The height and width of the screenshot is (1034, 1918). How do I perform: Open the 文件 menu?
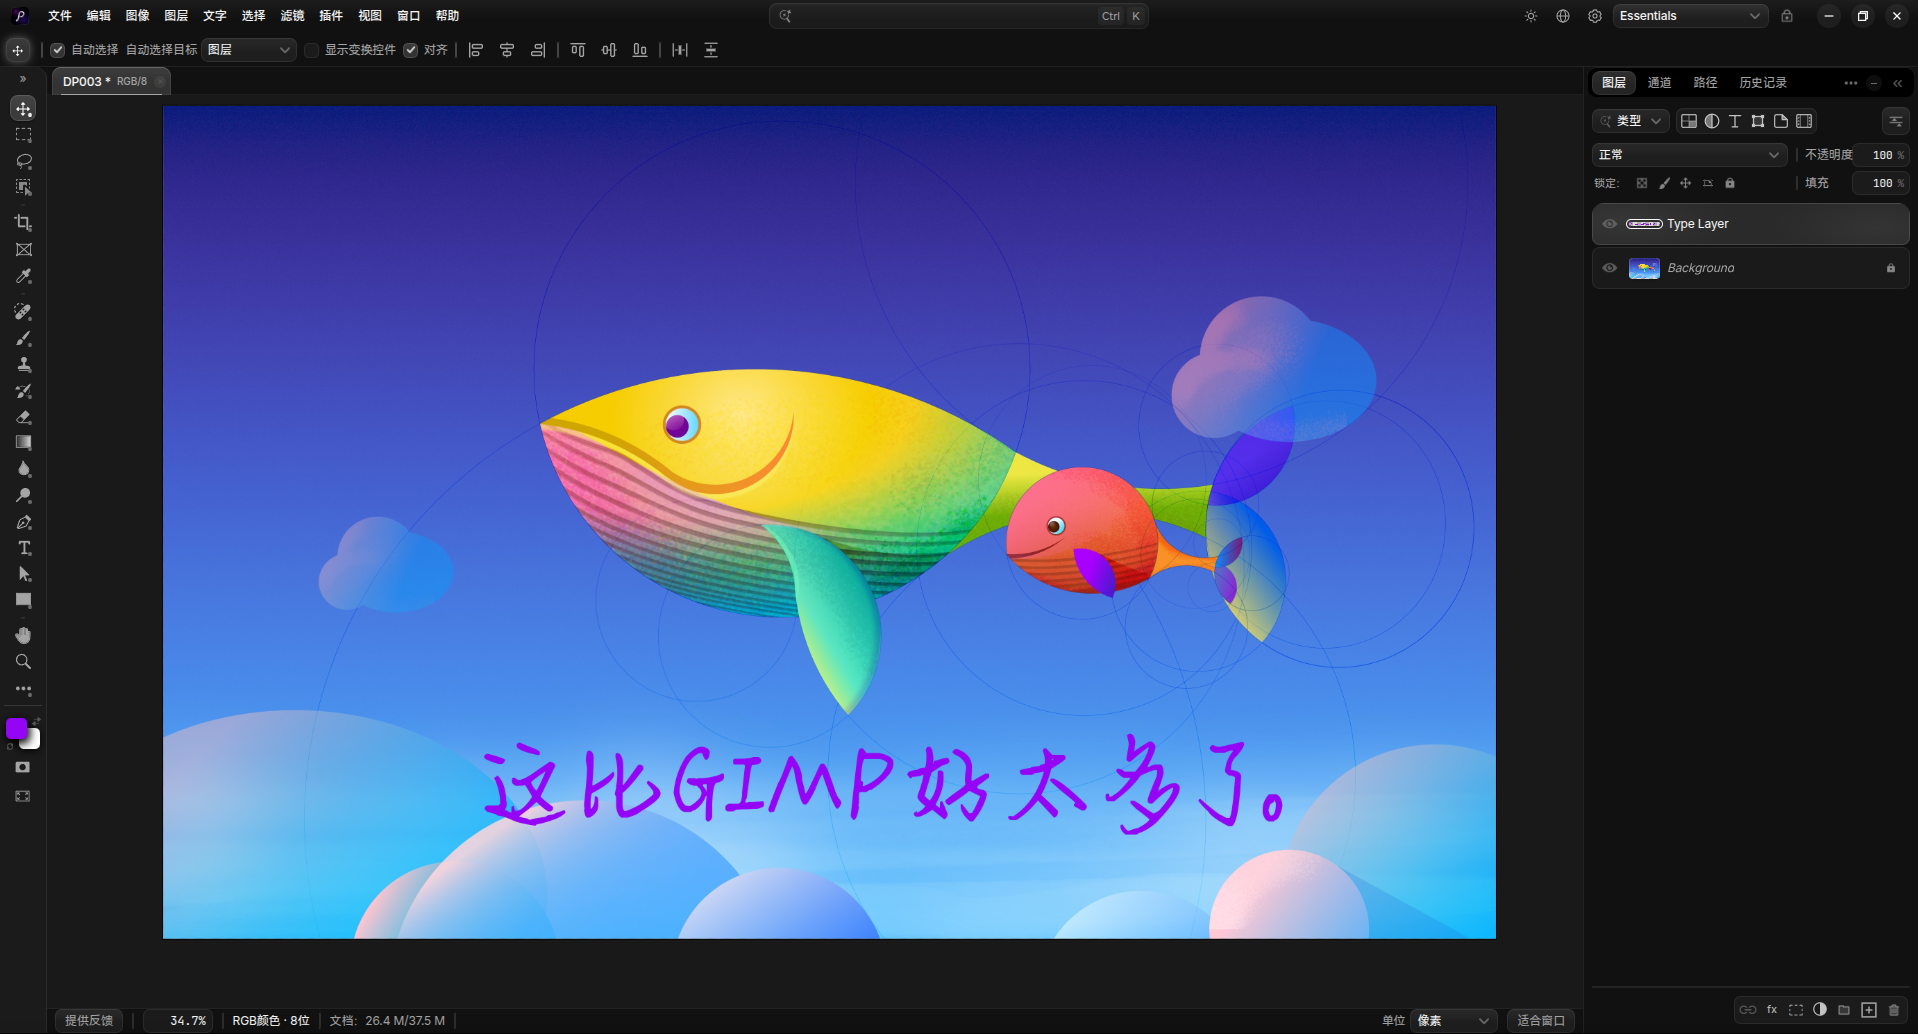[x=60, y=16]
